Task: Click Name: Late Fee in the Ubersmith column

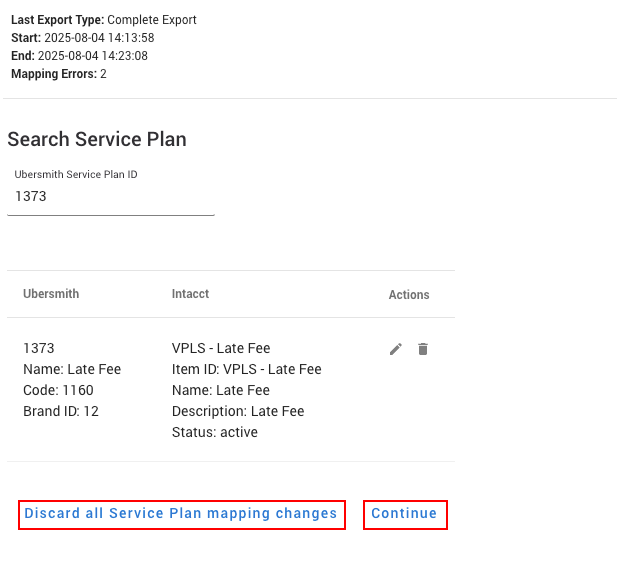Action: 72,369
